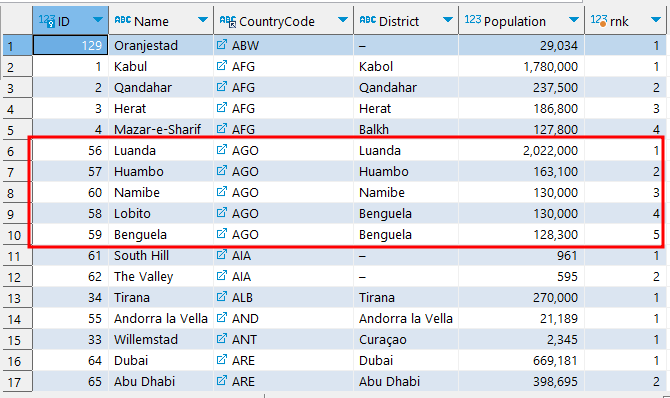Select the Namibe district cell
Image resolution: width=670 pixels, height=398 pixels.
coord(406,192)
